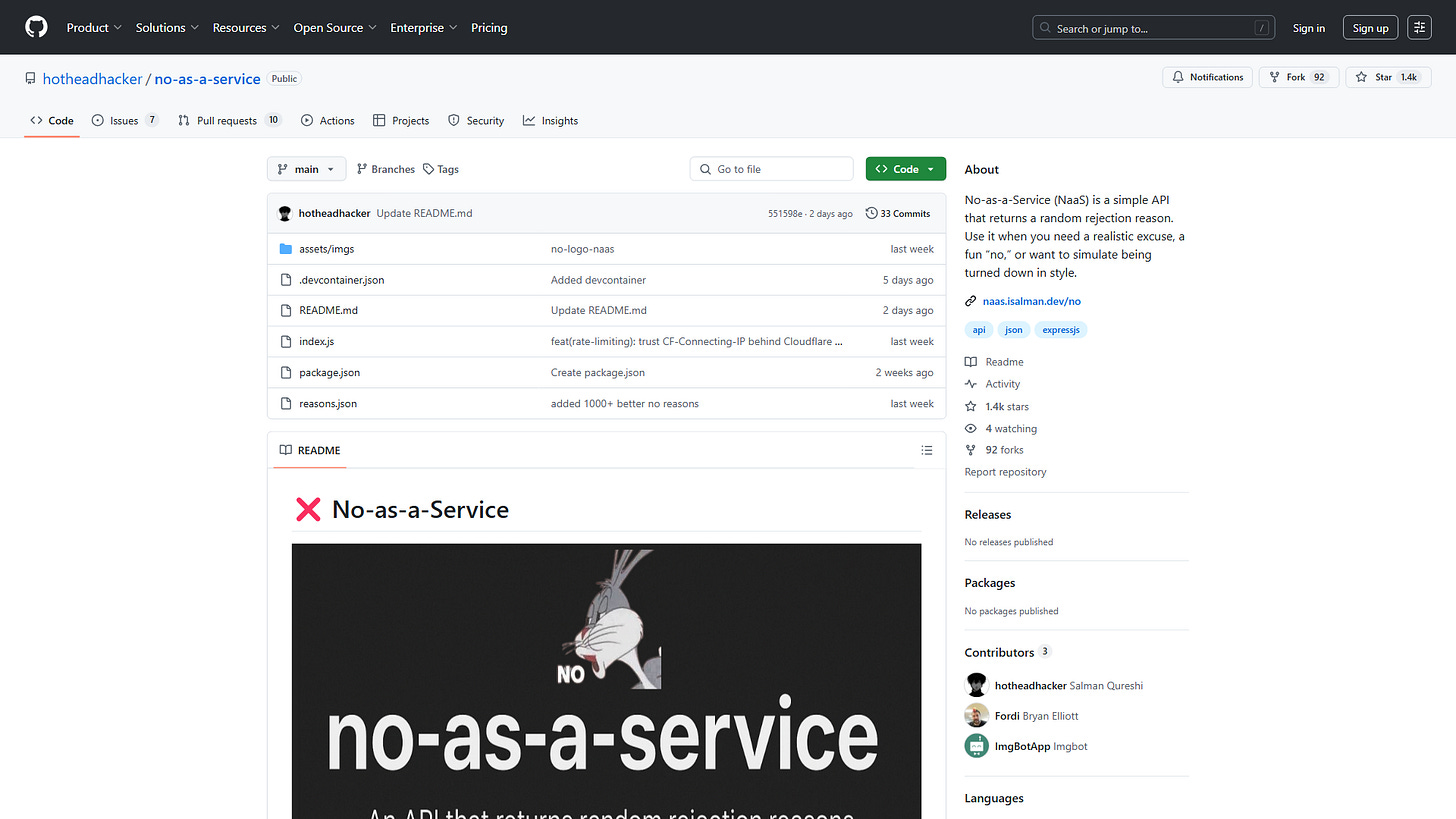Click the Readme book icon in About
This screenshot has width=1456, height=819.
970,362
